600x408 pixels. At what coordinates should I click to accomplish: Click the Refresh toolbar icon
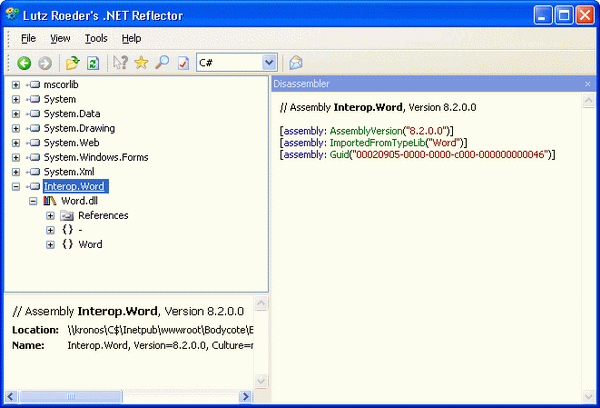[x=93, y=63]
